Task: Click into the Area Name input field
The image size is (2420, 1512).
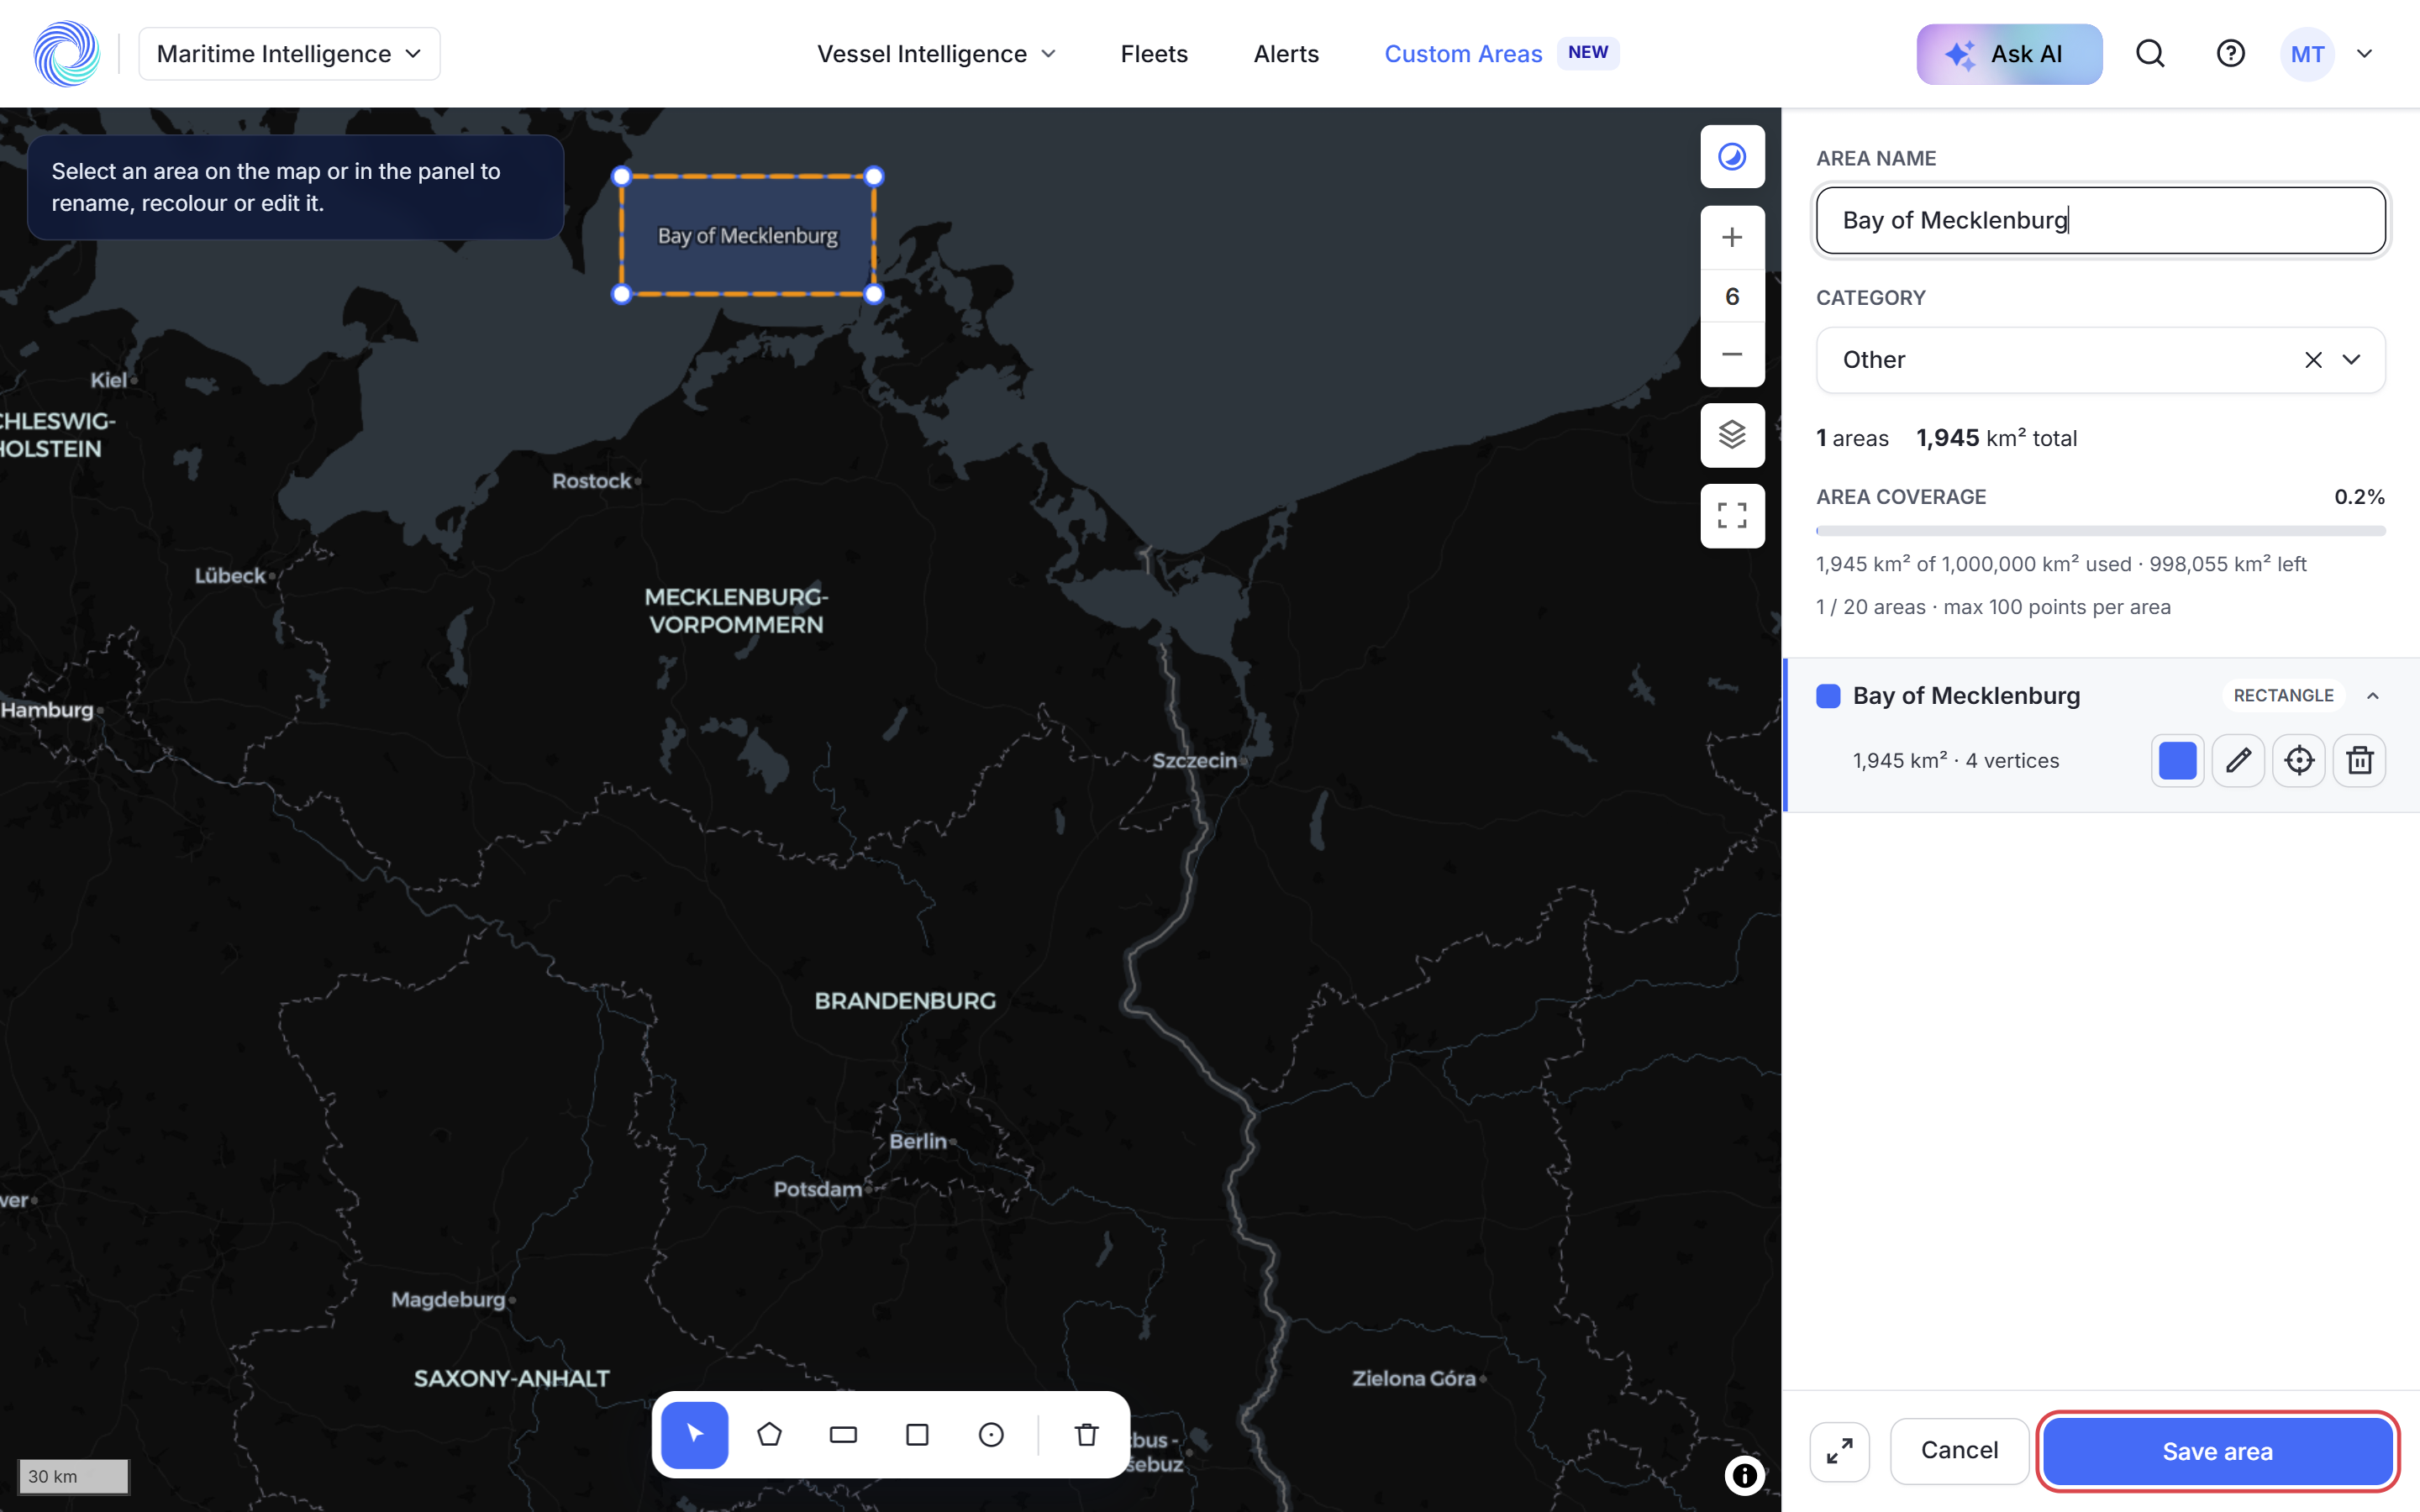Action: (2100, 220)
